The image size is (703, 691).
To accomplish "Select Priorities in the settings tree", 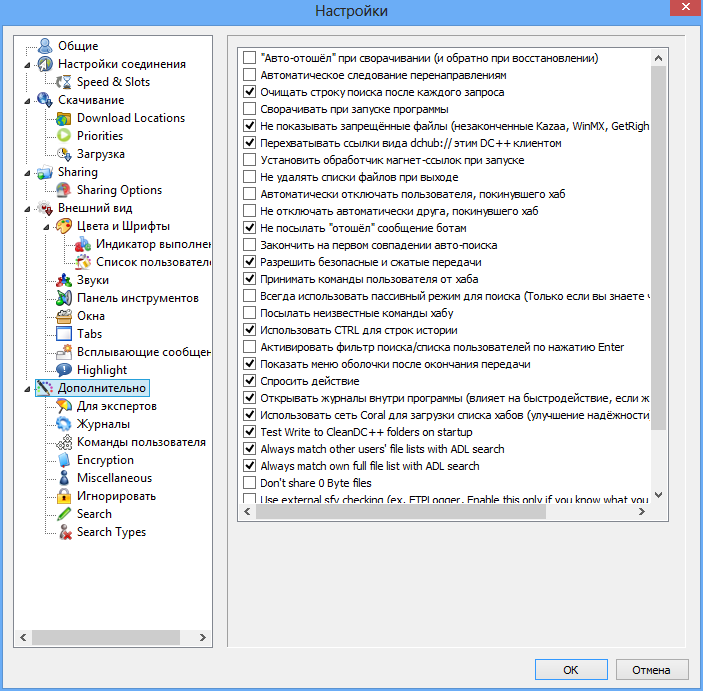I will [100, 136].
